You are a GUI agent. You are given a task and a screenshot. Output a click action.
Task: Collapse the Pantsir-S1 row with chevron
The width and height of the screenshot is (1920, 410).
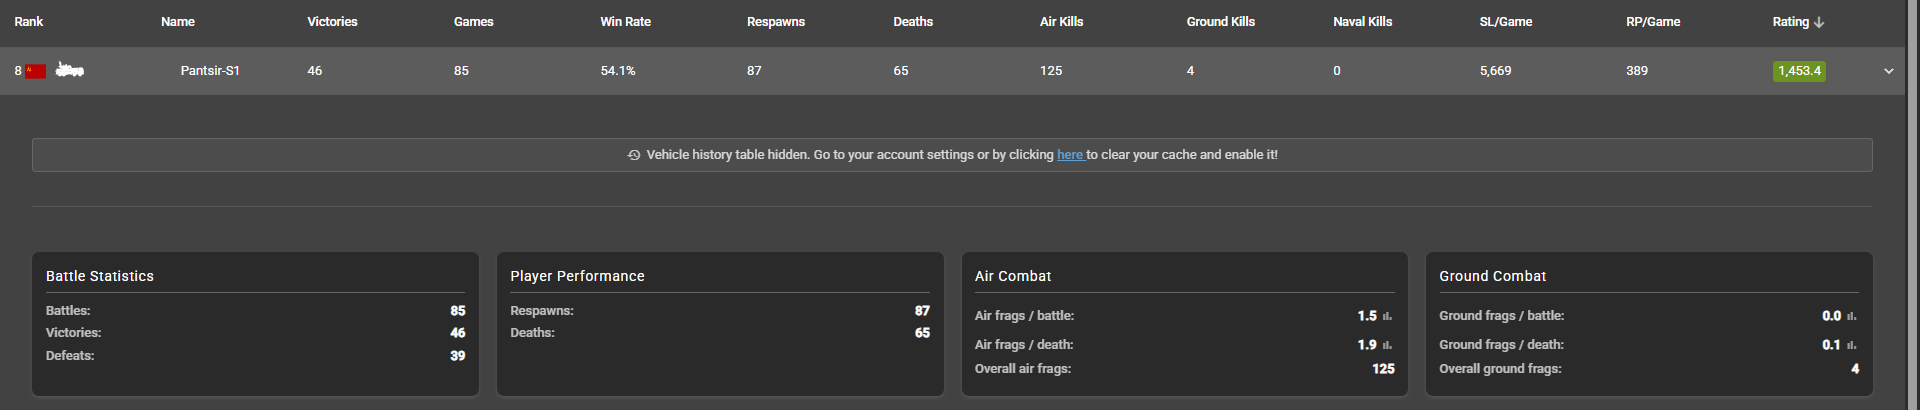tap(1888, 71)
